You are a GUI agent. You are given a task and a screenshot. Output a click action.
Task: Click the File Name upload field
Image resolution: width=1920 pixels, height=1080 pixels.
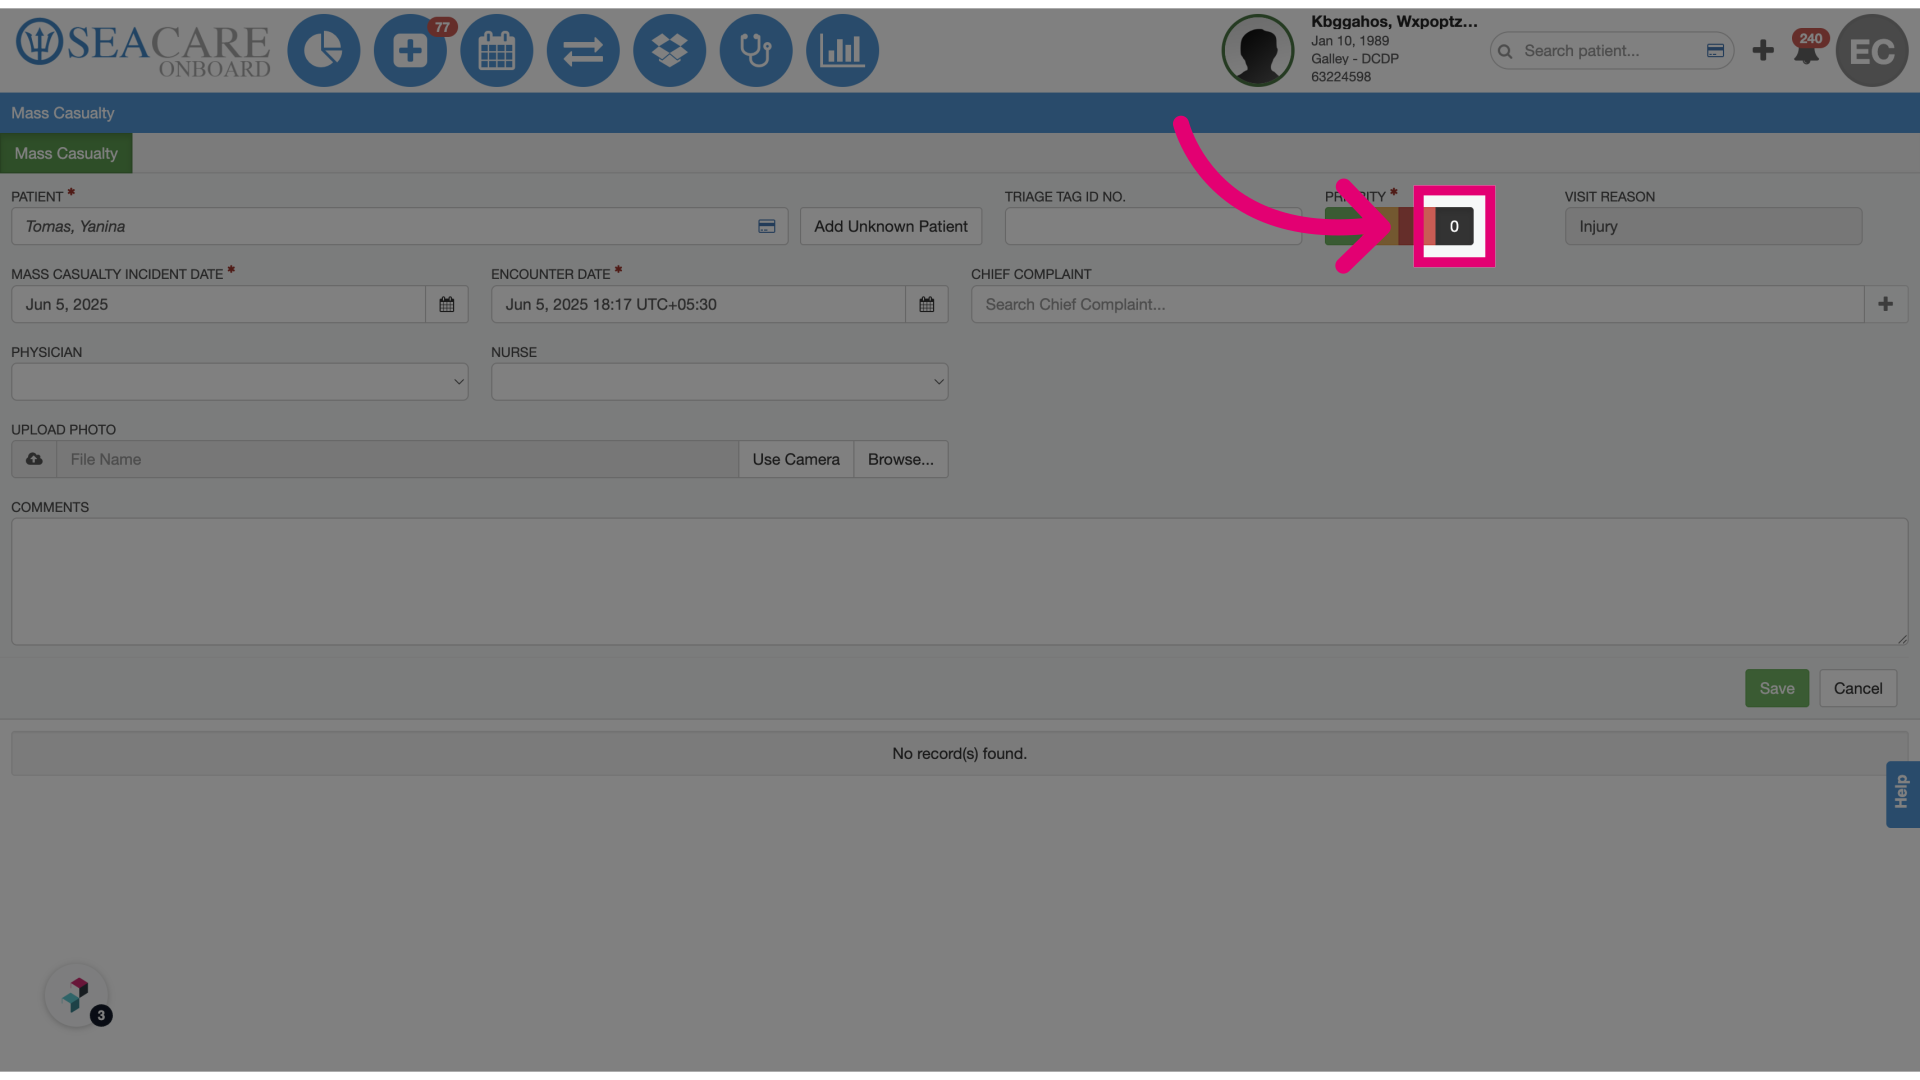pos(397,459)
